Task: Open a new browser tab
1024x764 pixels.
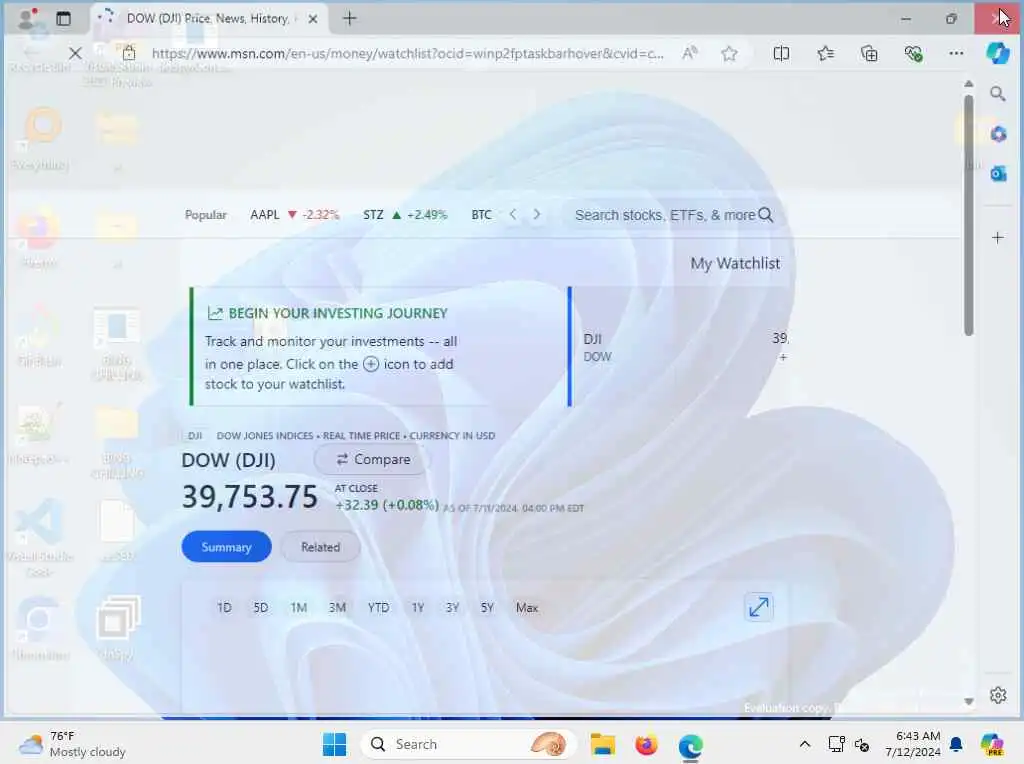Action: coord(349,18)
